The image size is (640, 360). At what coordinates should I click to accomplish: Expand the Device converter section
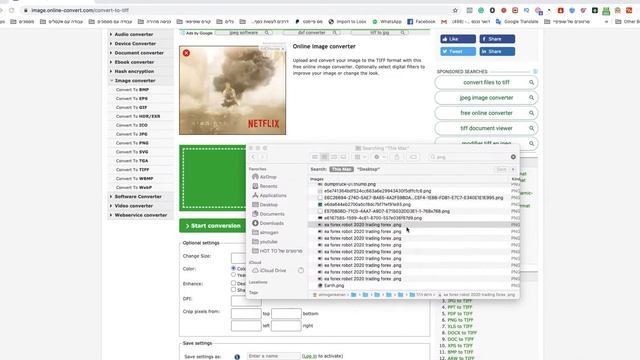(135, 44)
